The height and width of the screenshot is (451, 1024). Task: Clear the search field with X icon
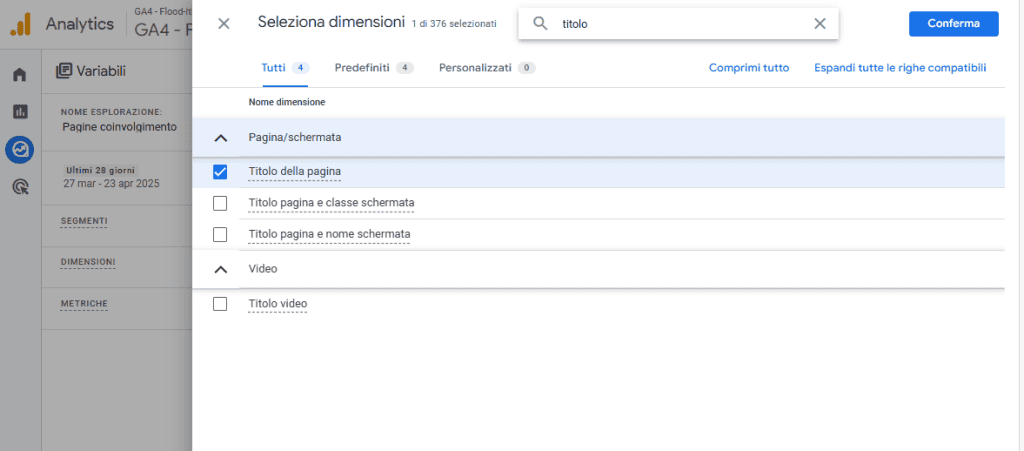coord(820,24)
